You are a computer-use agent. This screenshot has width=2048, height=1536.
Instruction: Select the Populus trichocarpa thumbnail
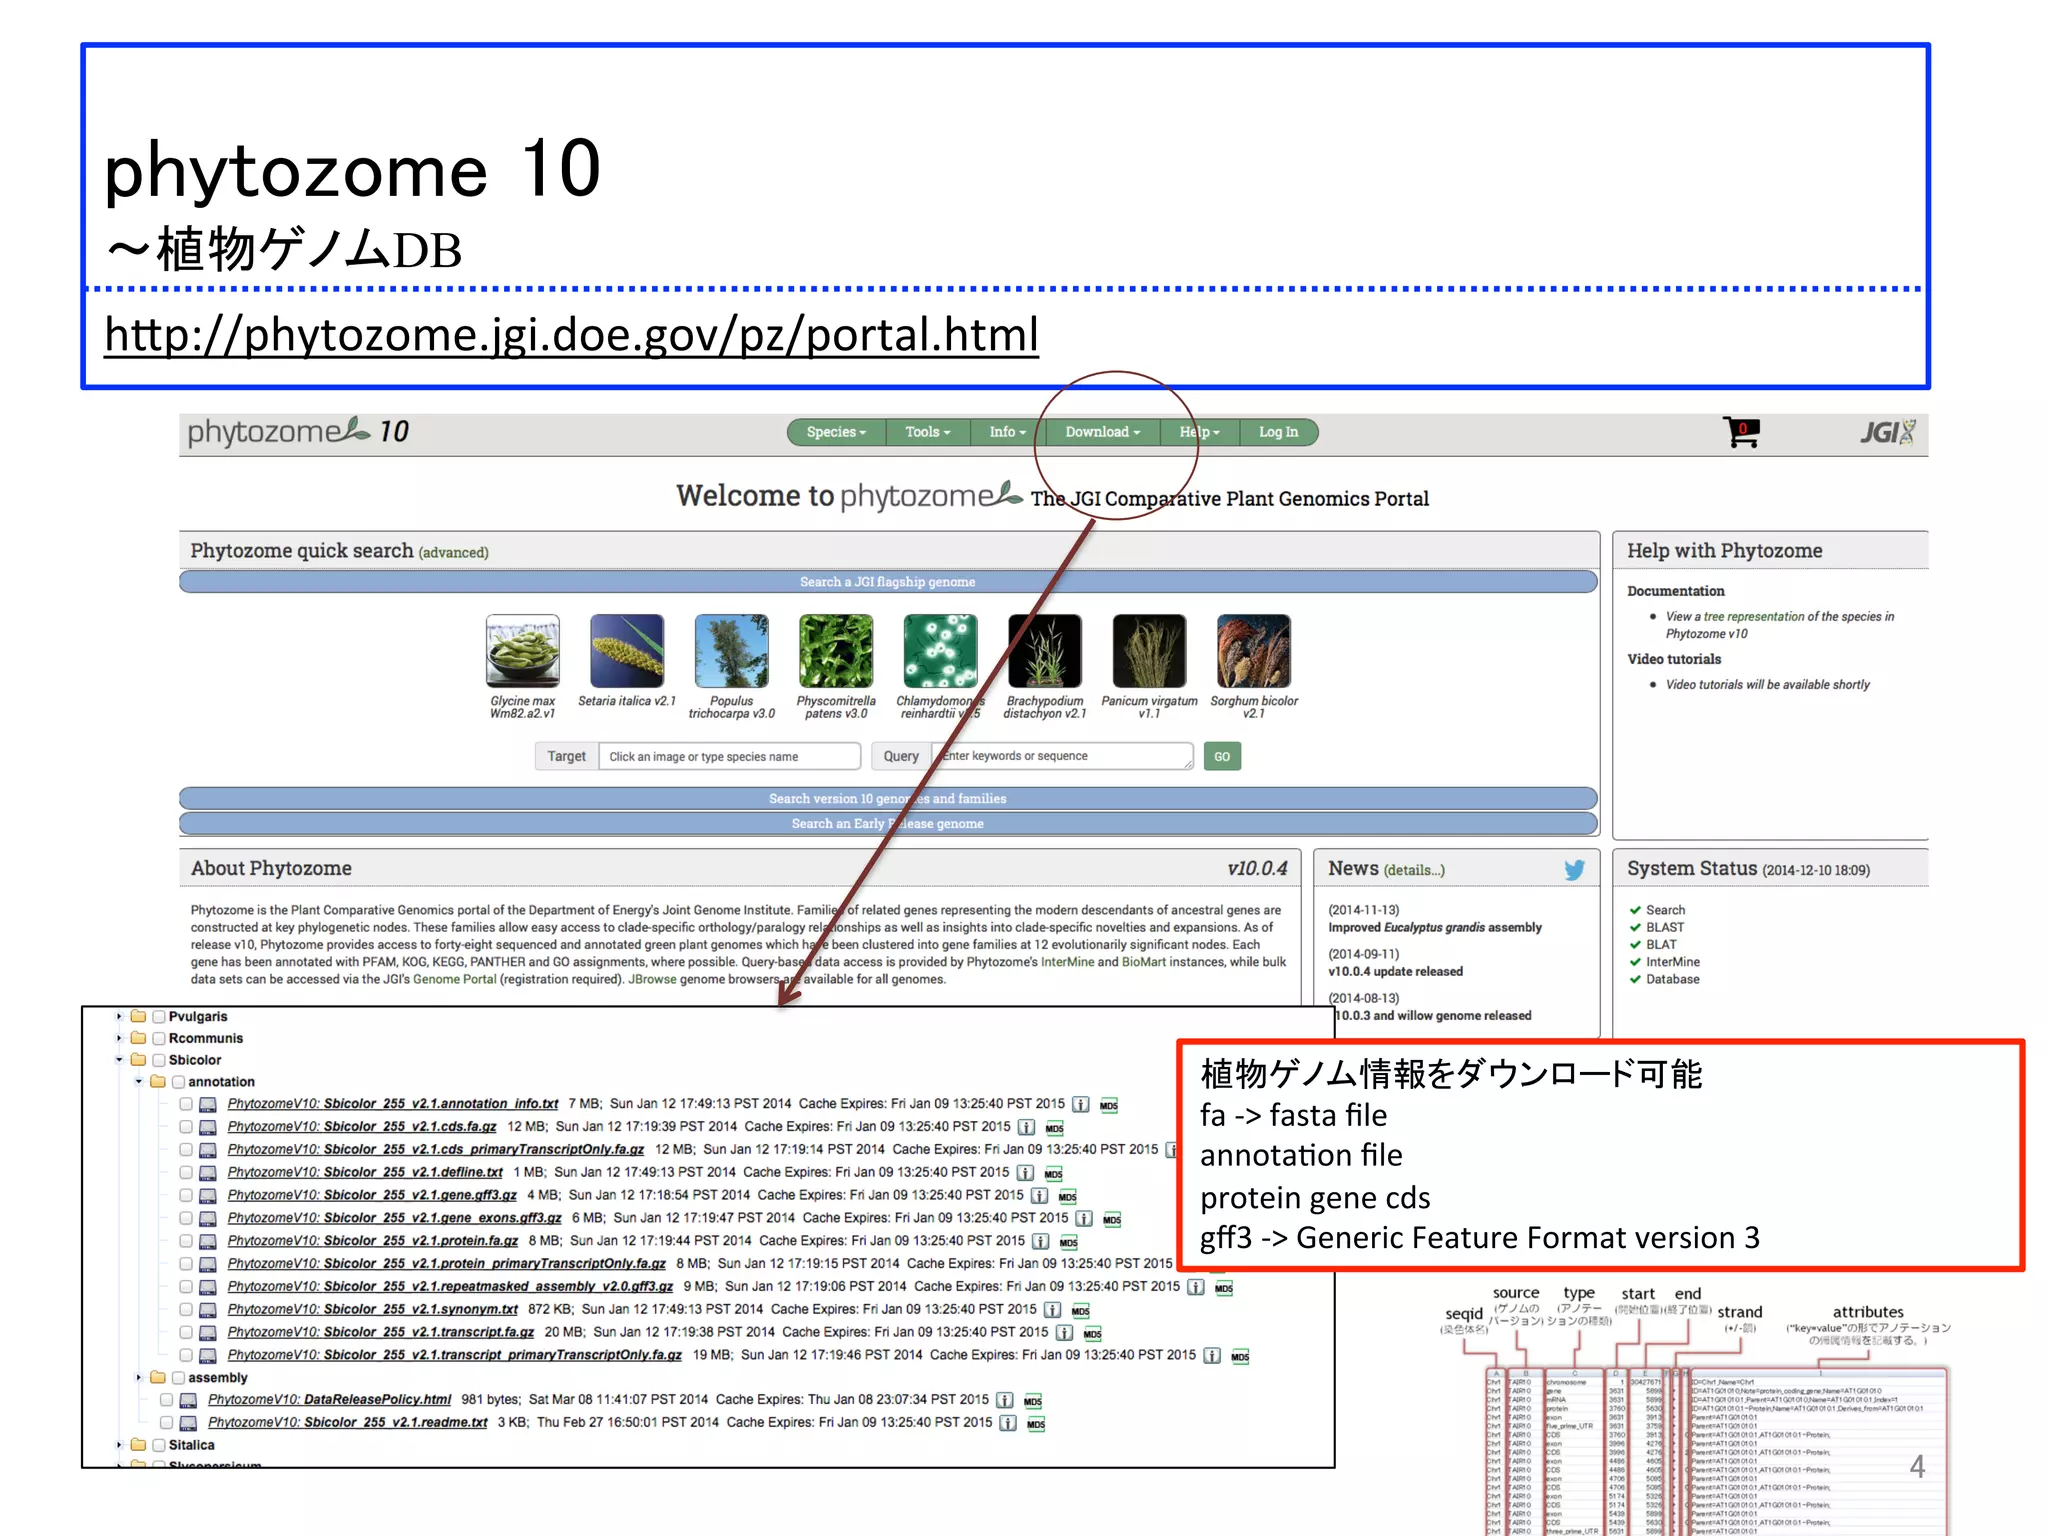point(732,651)
